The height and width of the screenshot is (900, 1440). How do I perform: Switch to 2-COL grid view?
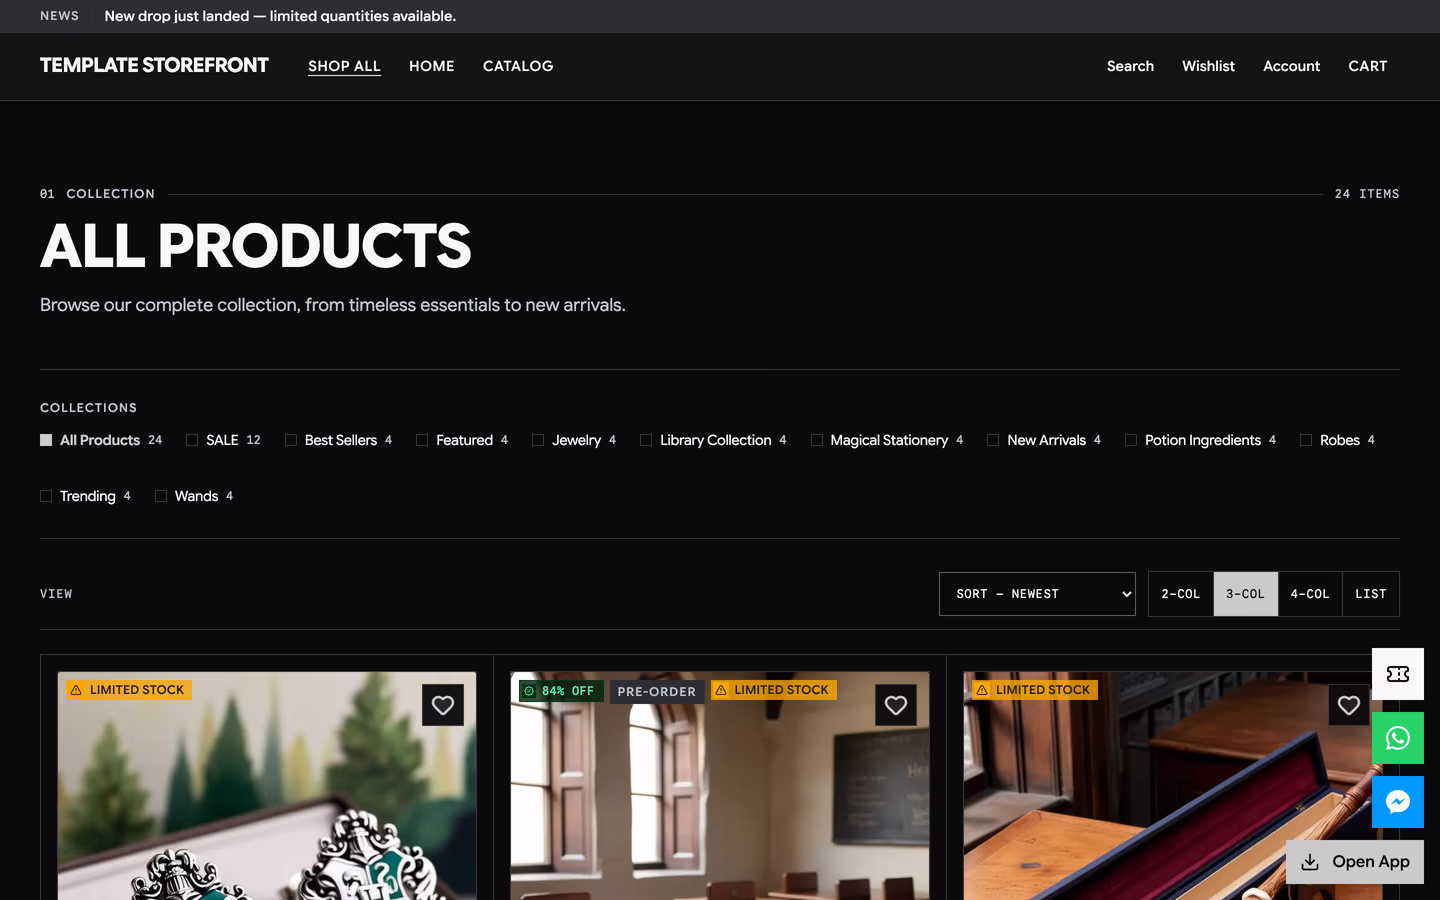tap(1181, 594)
